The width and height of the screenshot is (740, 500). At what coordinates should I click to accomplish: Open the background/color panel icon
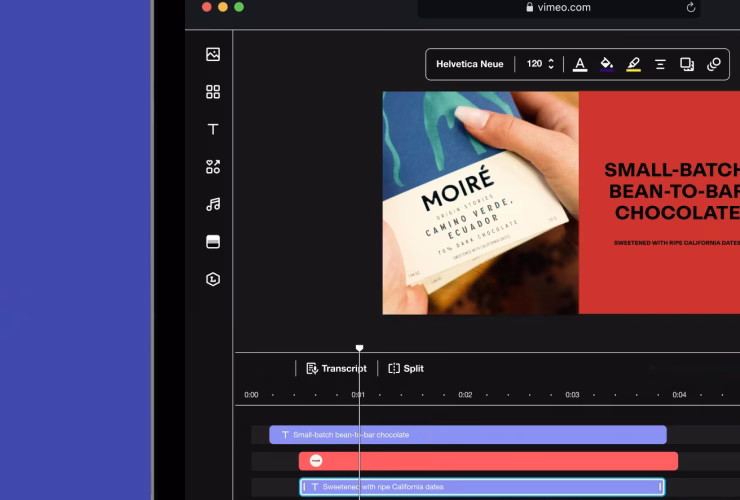pyautogui.click(x=213, y=242)
